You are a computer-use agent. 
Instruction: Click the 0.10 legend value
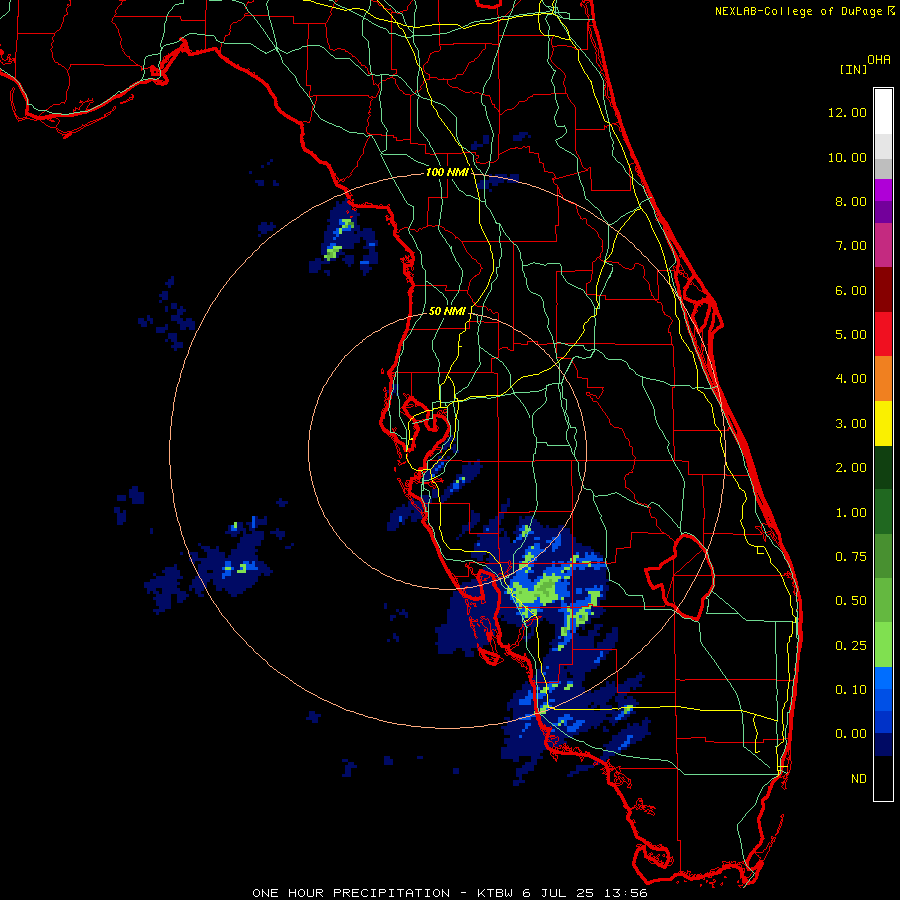851,690
